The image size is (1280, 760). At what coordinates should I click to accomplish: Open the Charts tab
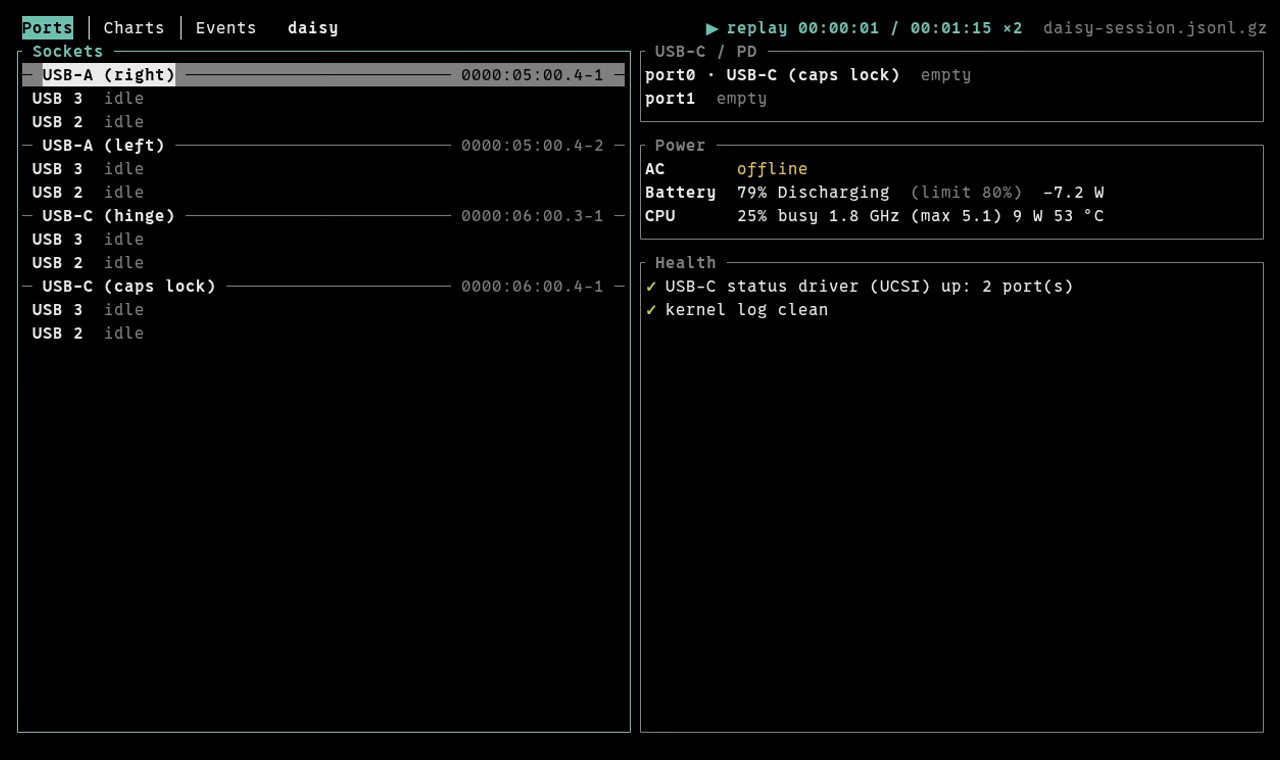click(x=134, y=28)
